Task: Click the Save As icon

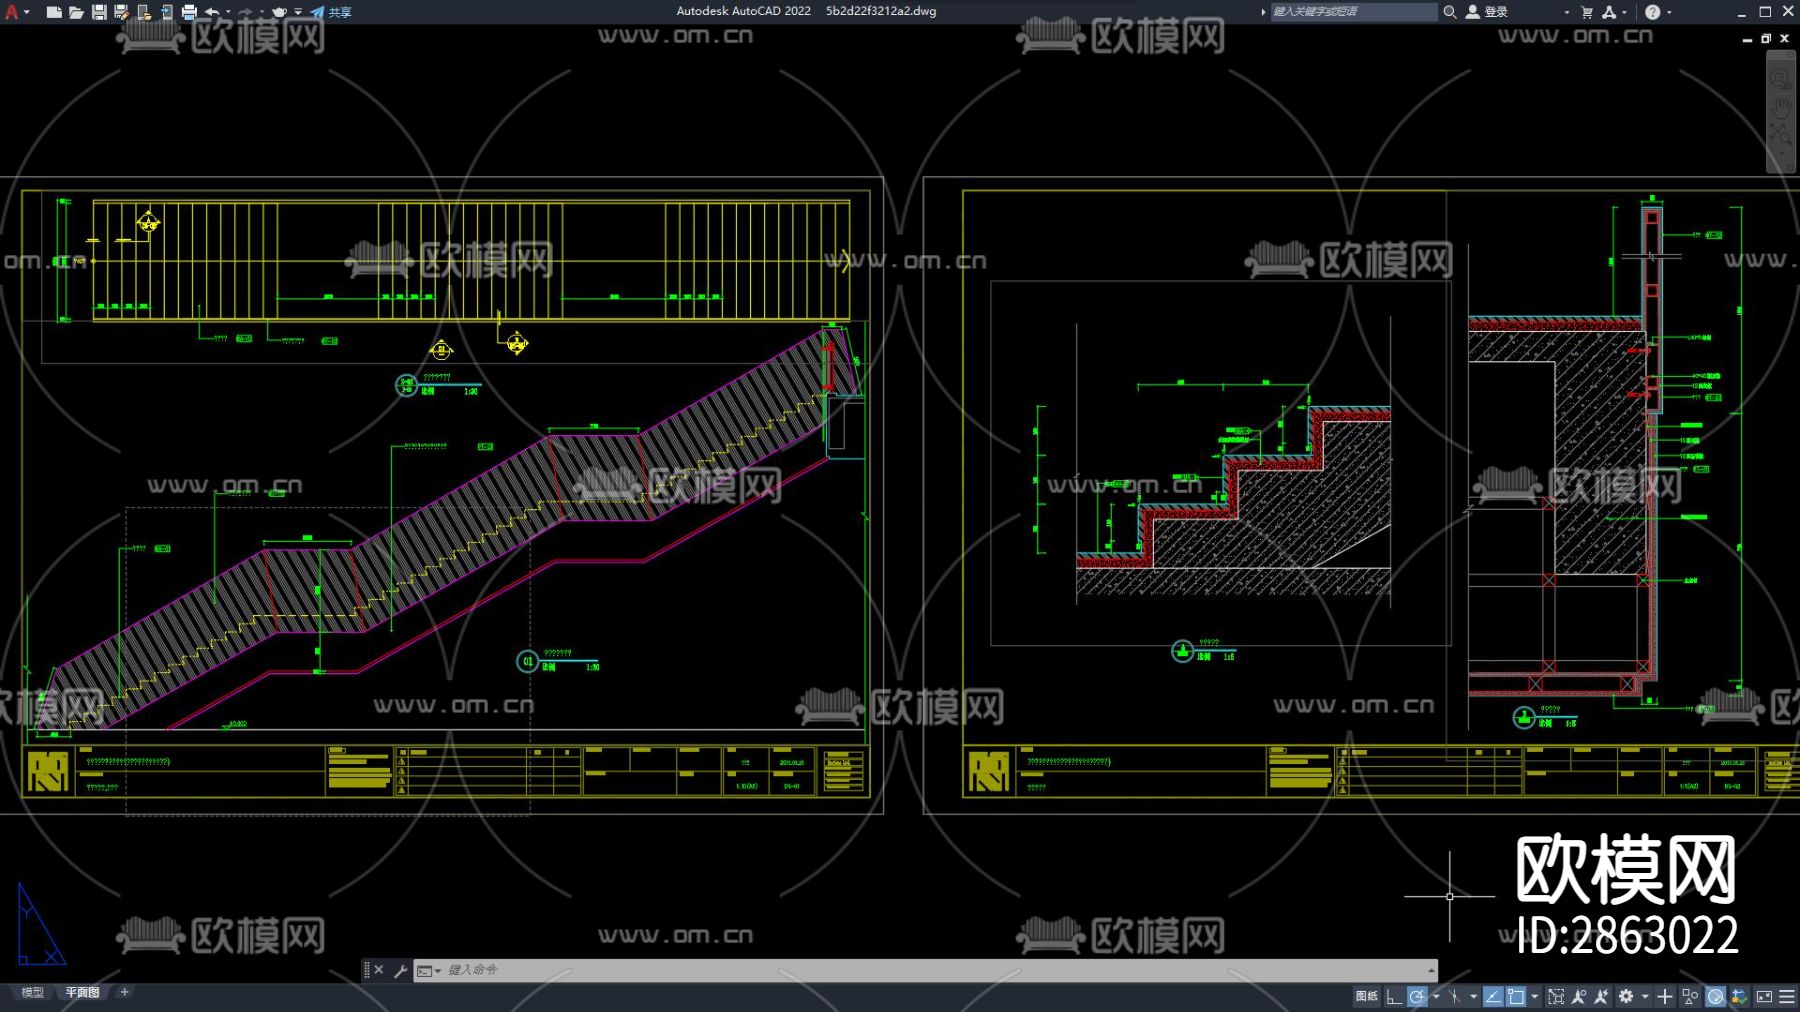Action: point(121,12)
